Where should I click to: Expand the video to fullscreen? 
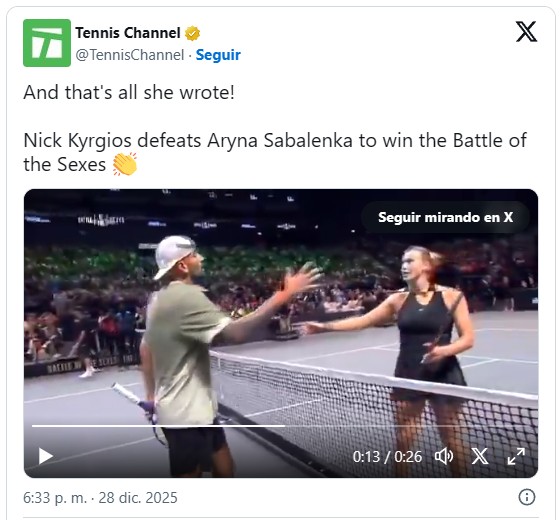pos(516,456)
